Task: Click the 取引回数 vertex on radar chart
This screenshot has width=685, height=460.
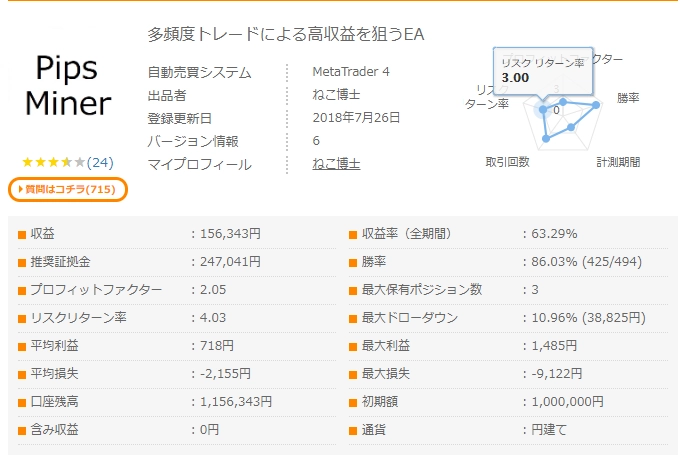Action: pyautogui.click(x=545, y=138)
